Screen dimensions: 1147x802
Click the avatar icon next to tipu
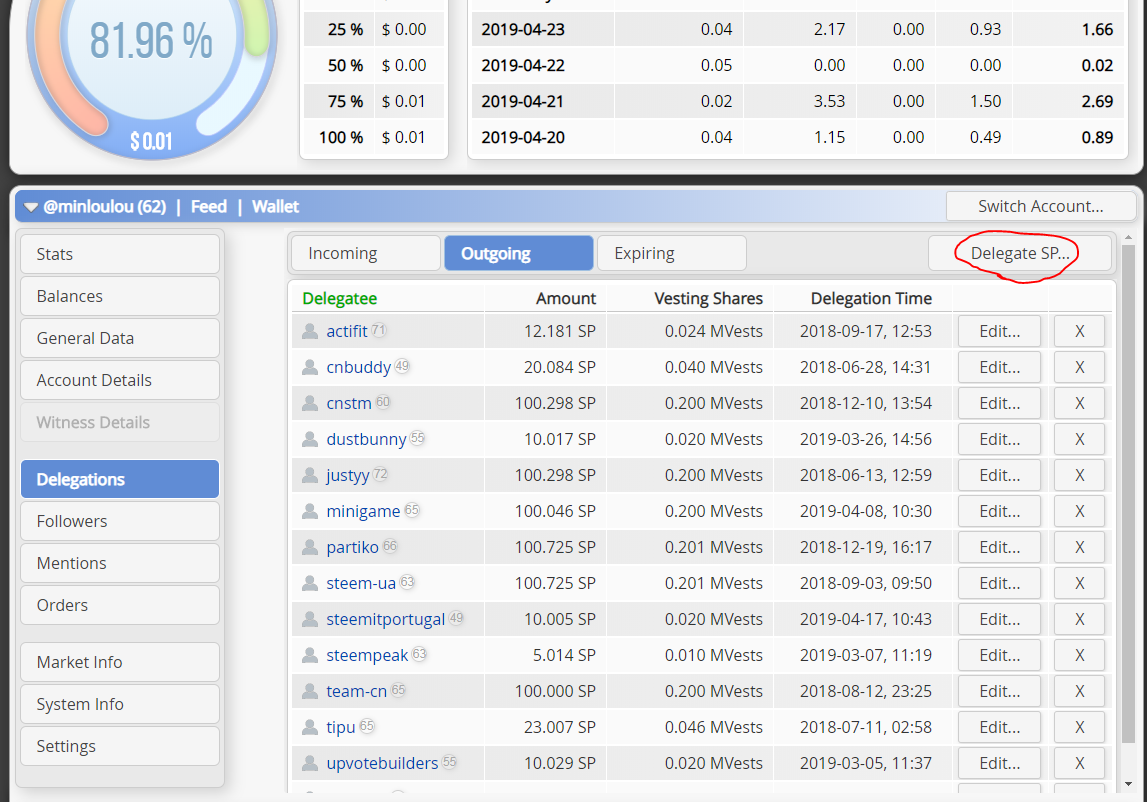pyautogui.click(x=310, y=727)
